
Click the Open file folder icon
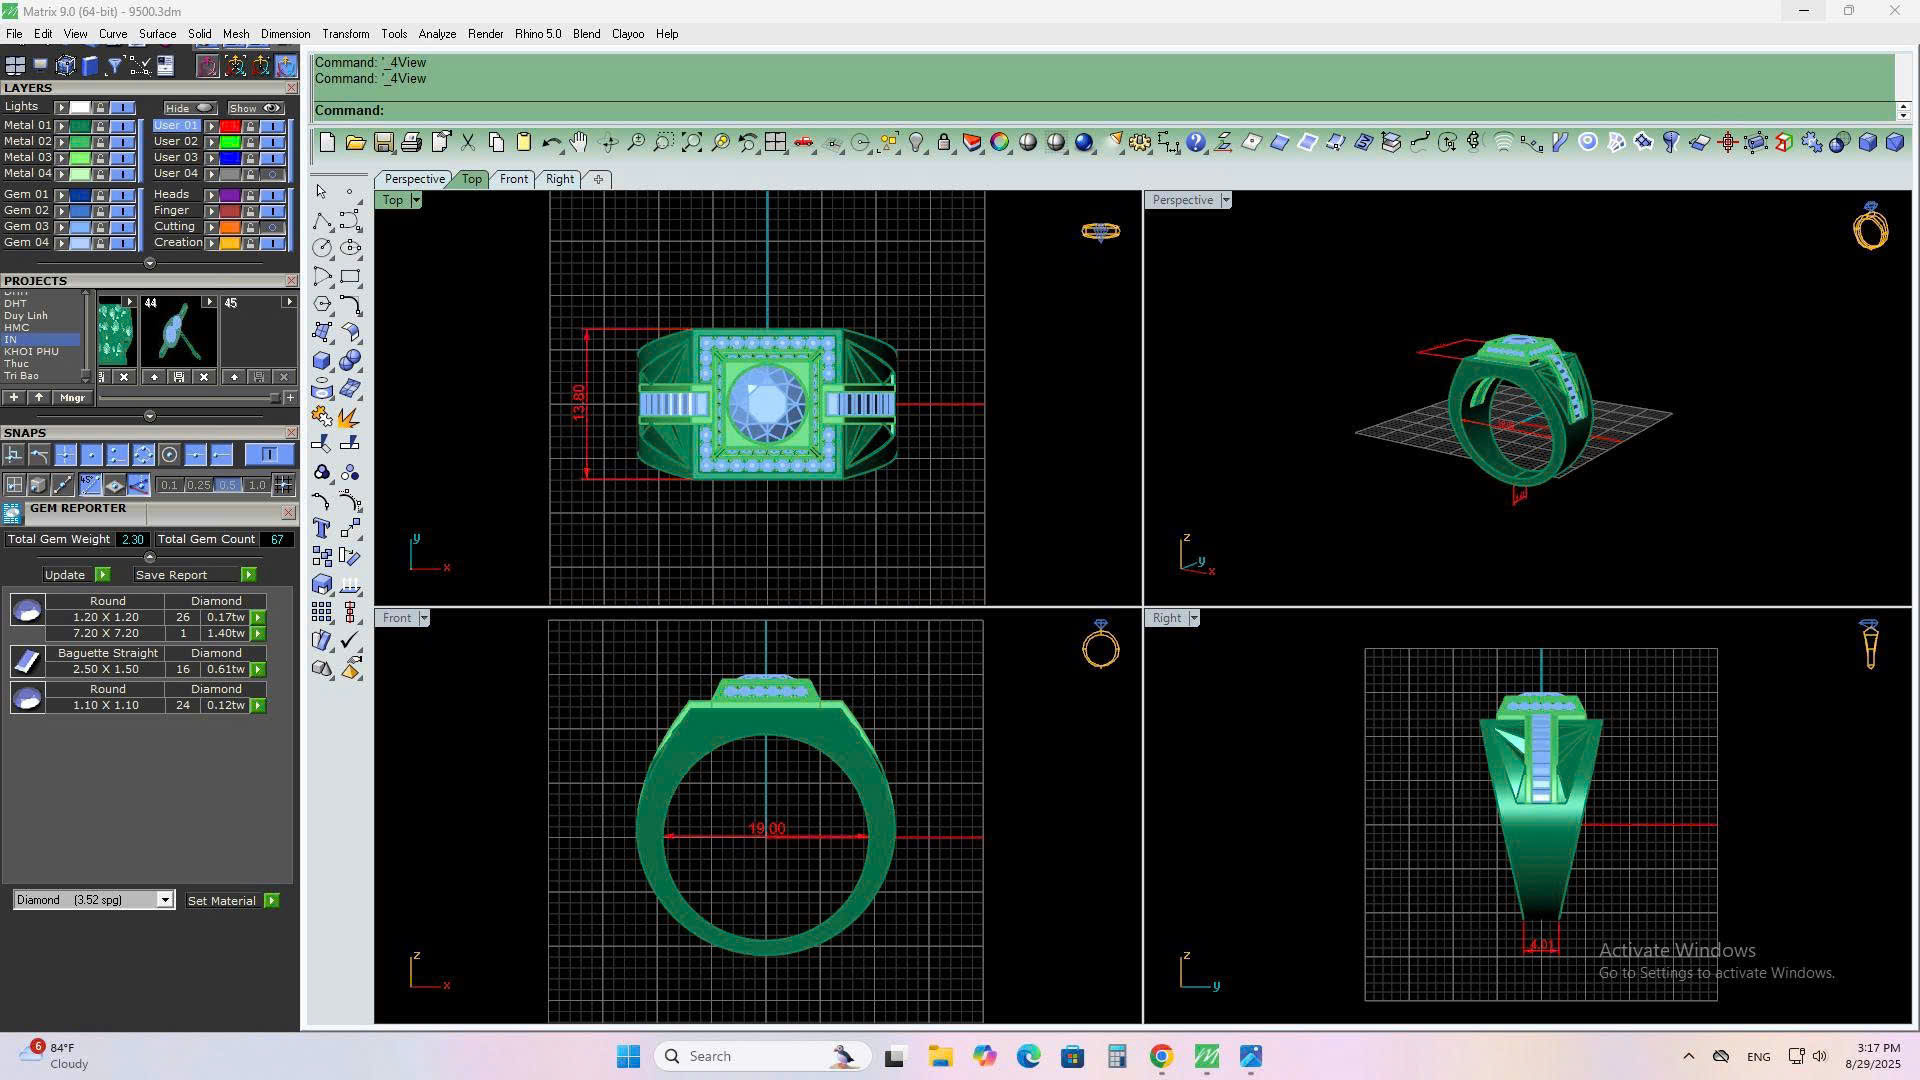[x=355, y=143]
